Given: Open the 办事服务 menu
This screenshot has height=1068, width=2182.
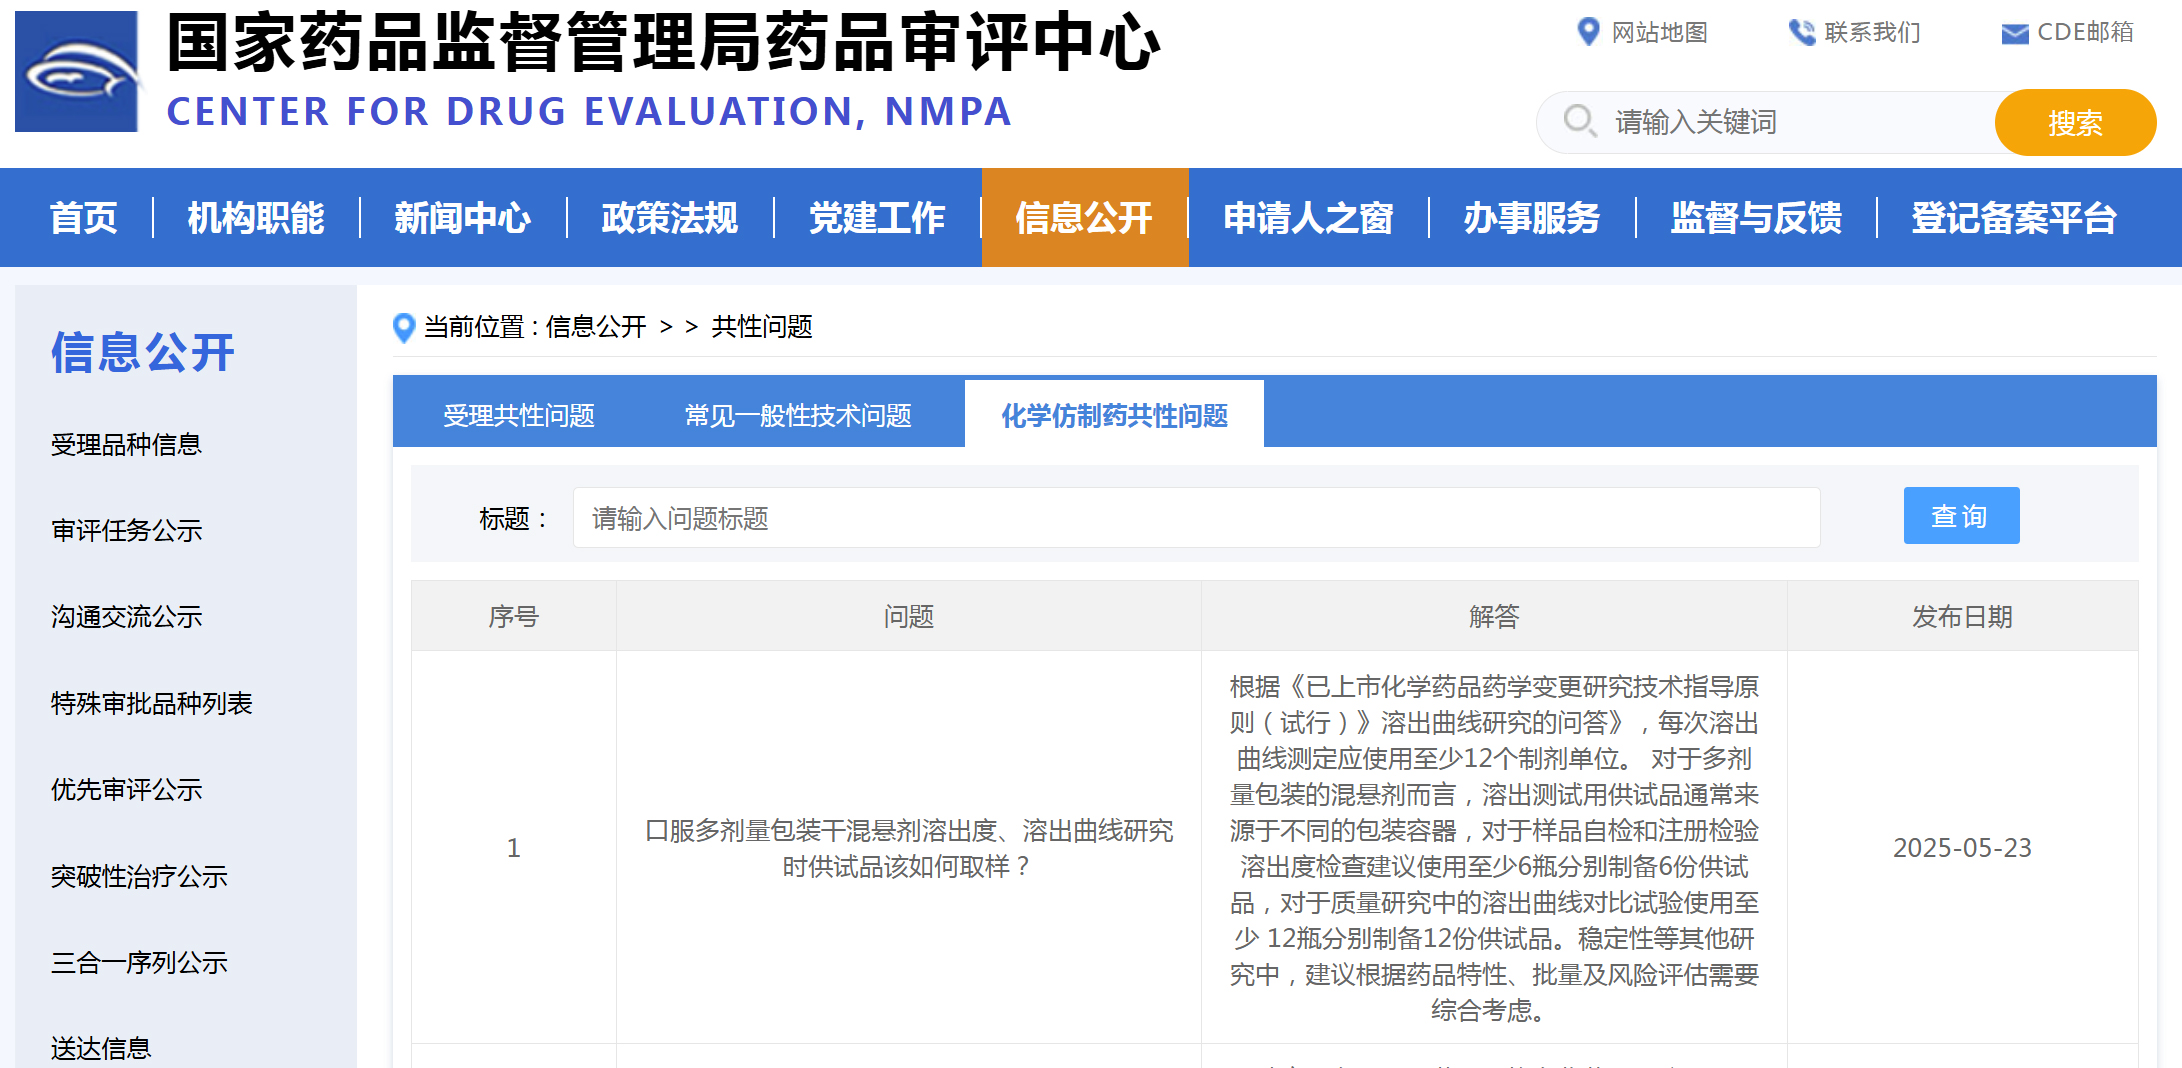Looking at the screenshot, I should tap(1532, 217).
